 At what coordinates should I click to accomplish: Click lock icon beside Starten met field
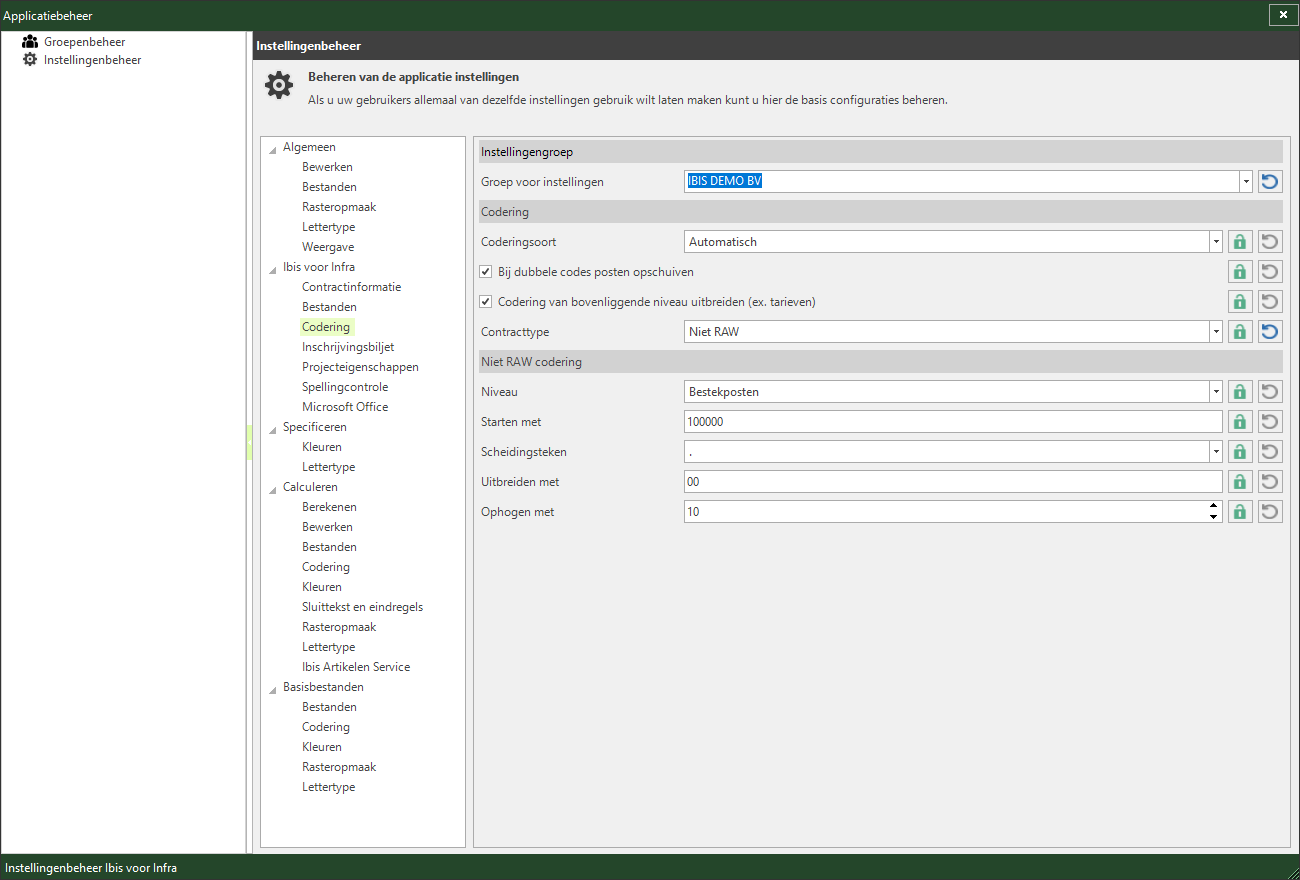click(x=1240, y=422)
